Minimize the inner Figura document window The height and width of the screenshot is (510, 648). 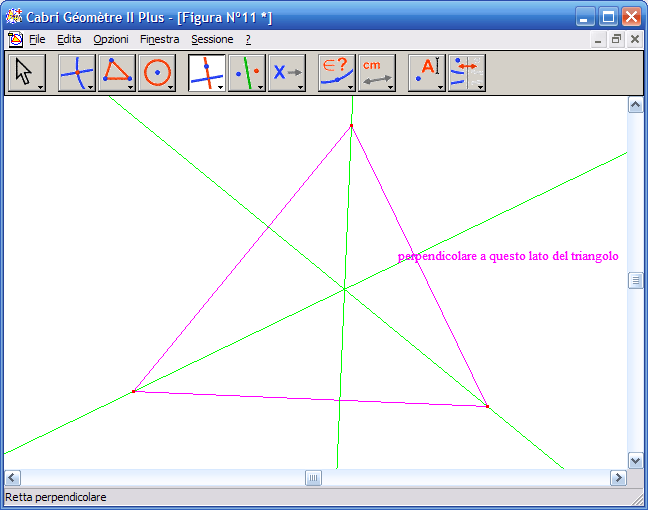[598, 40]
